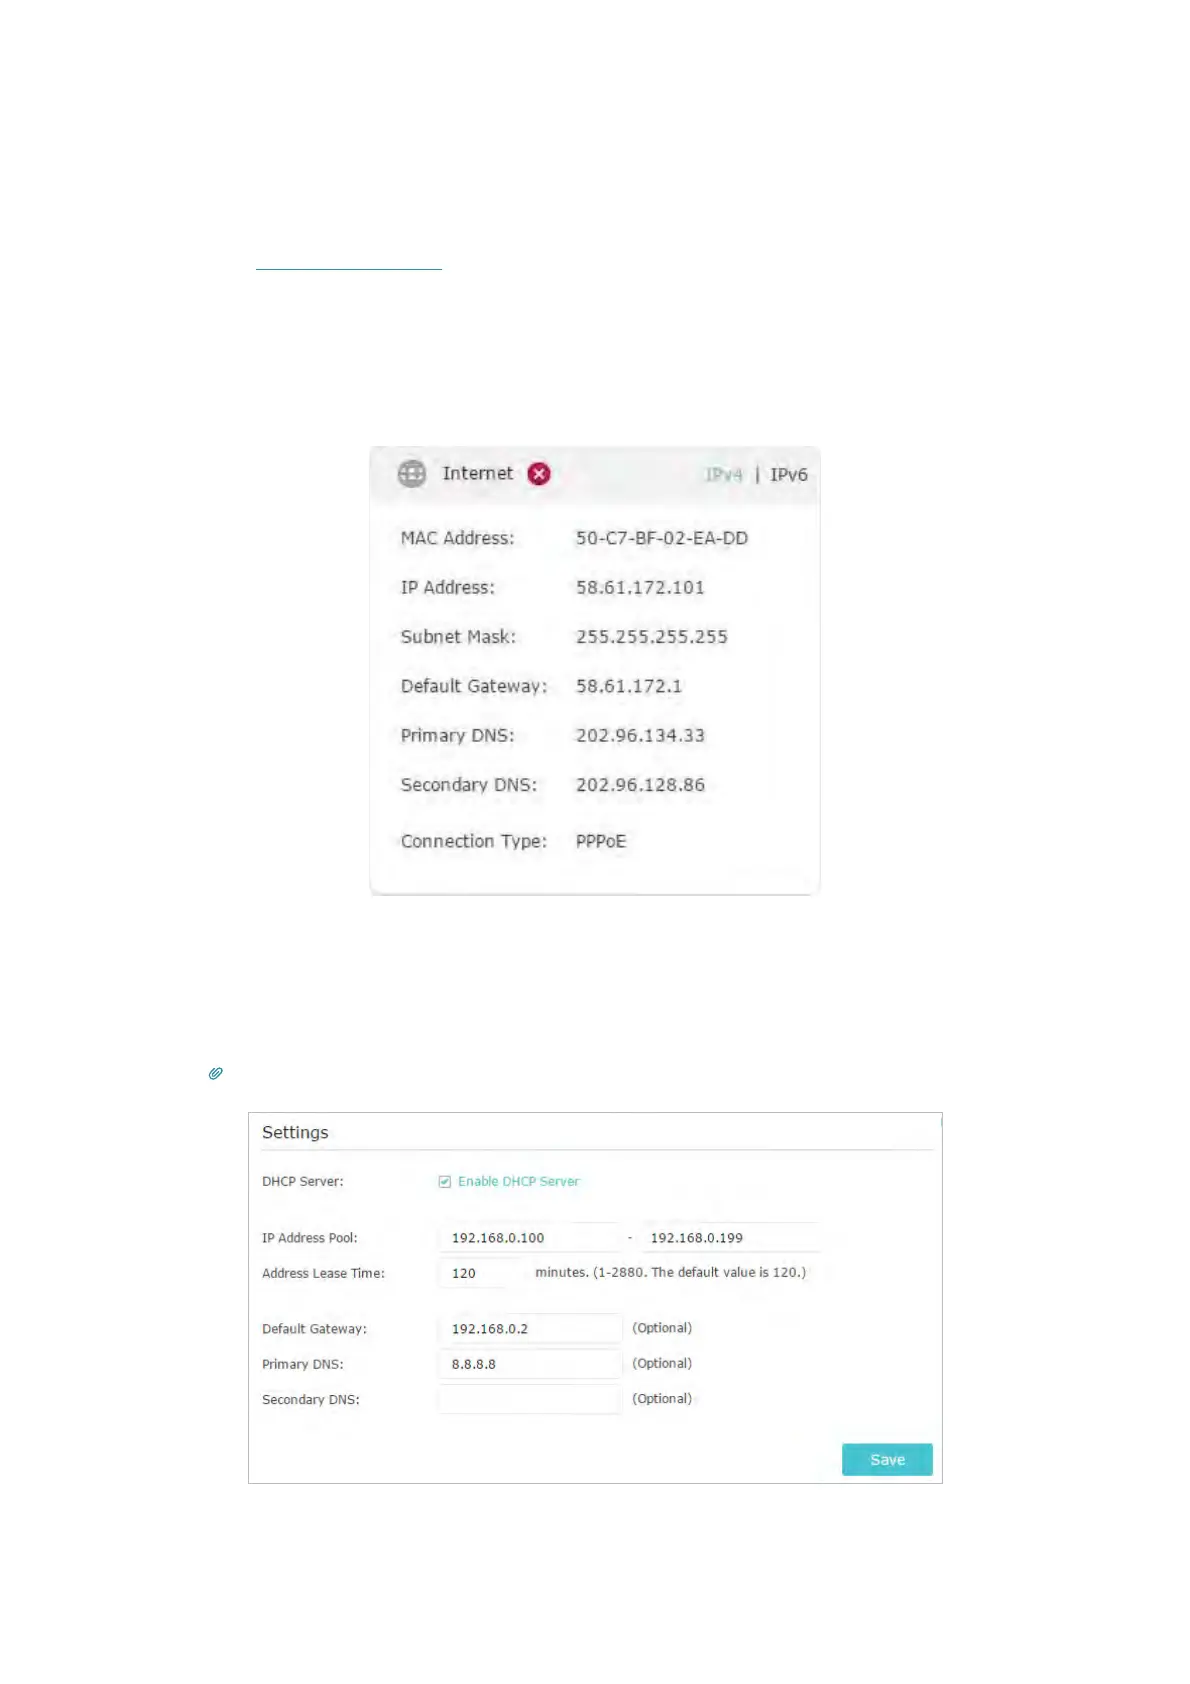The width and height of the screenshot is (1190, 1684).
Task: Click the paperclip note icon
Action: click(x=215, y=1073)
